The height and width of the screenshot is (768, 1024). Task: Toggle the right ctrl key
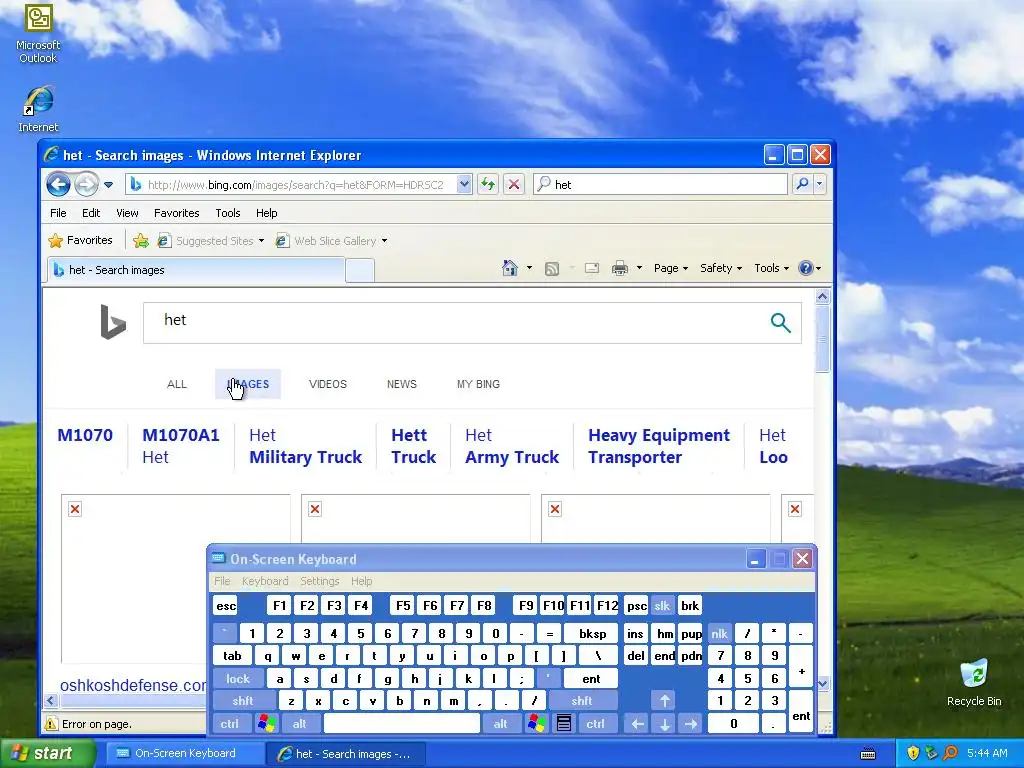pyautogui.click(x=595, y=724)
